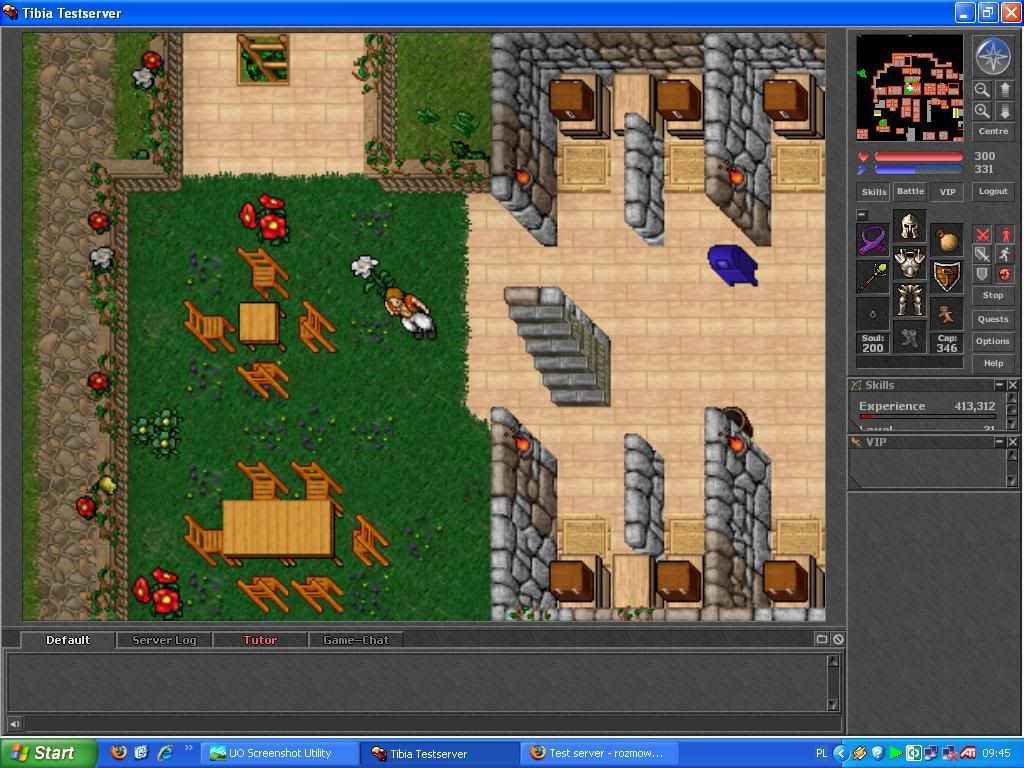Click the ignore list chat icon
1024x768 pixels.
(838, 639)
